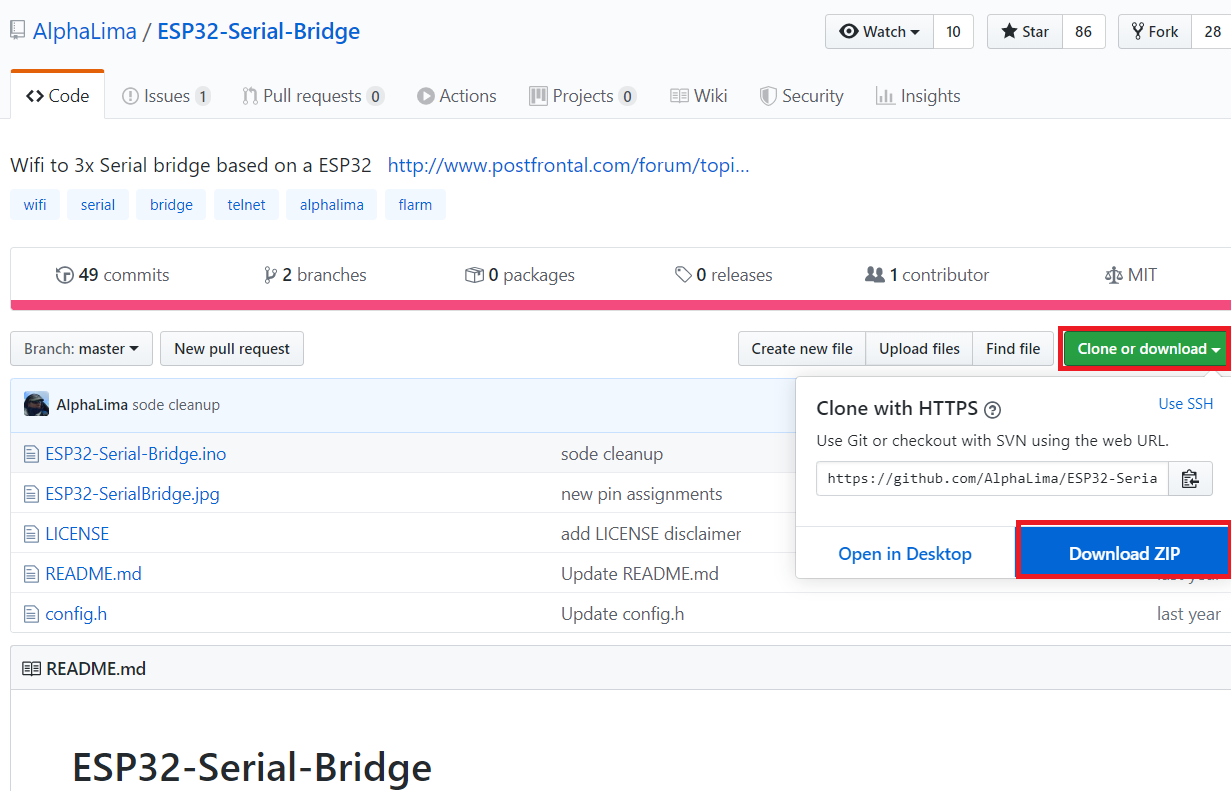Click the MIT license scale icon
1231x791 pixels.
(1113, 275)
